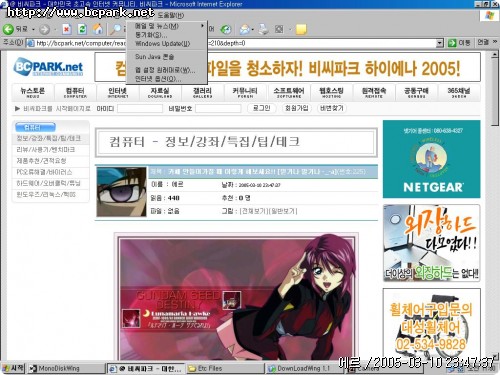
Task: Select 동기화(S)... menu entry
Action: [167, 35]
